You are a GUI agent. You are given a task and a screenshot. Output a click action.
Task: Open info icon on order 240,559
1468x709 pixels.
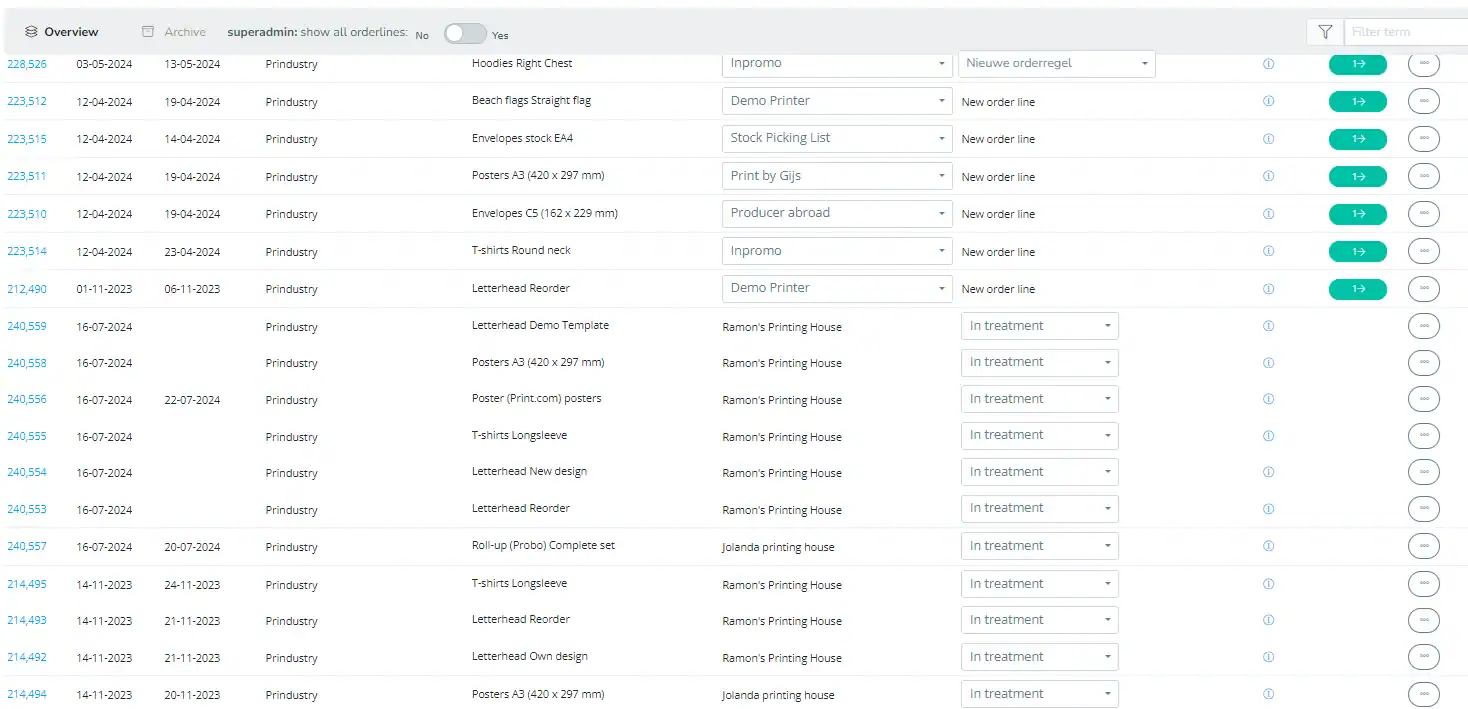click(1269, 326)
